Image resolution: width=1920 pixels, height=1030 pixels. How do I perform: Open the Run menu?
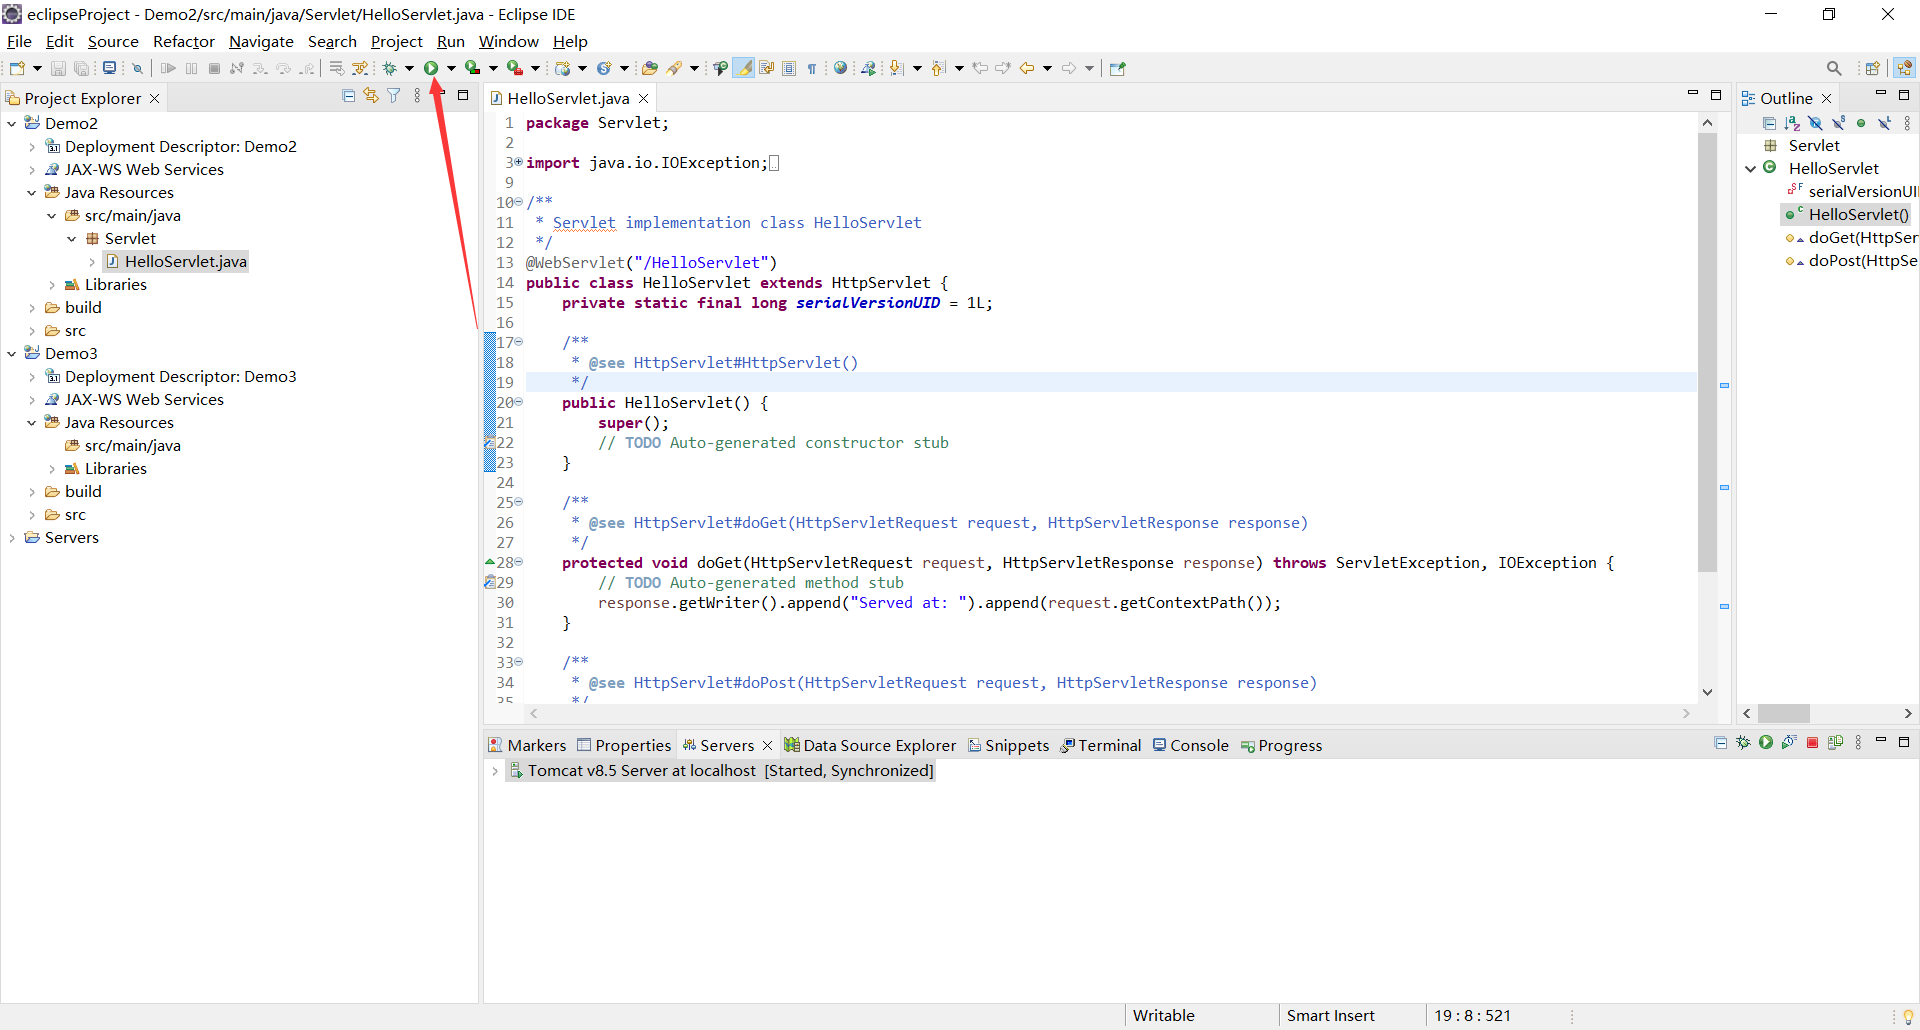pyautogui.click(x=451, y=41)
